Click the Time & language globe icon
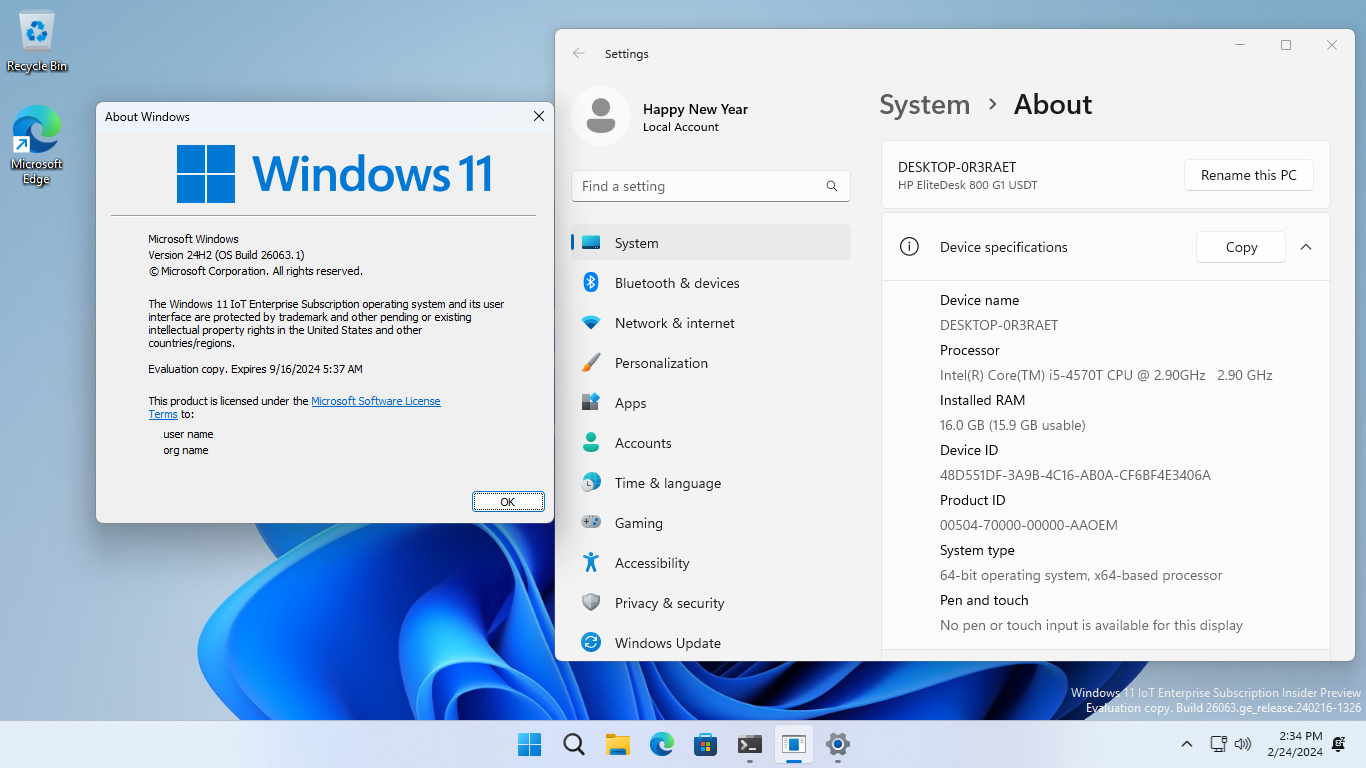 [x=591, y=483]
